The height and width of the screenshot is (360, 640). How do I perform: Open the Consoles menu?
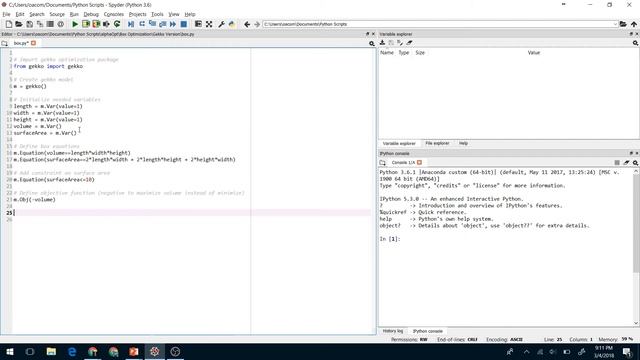tap(113, 14)
